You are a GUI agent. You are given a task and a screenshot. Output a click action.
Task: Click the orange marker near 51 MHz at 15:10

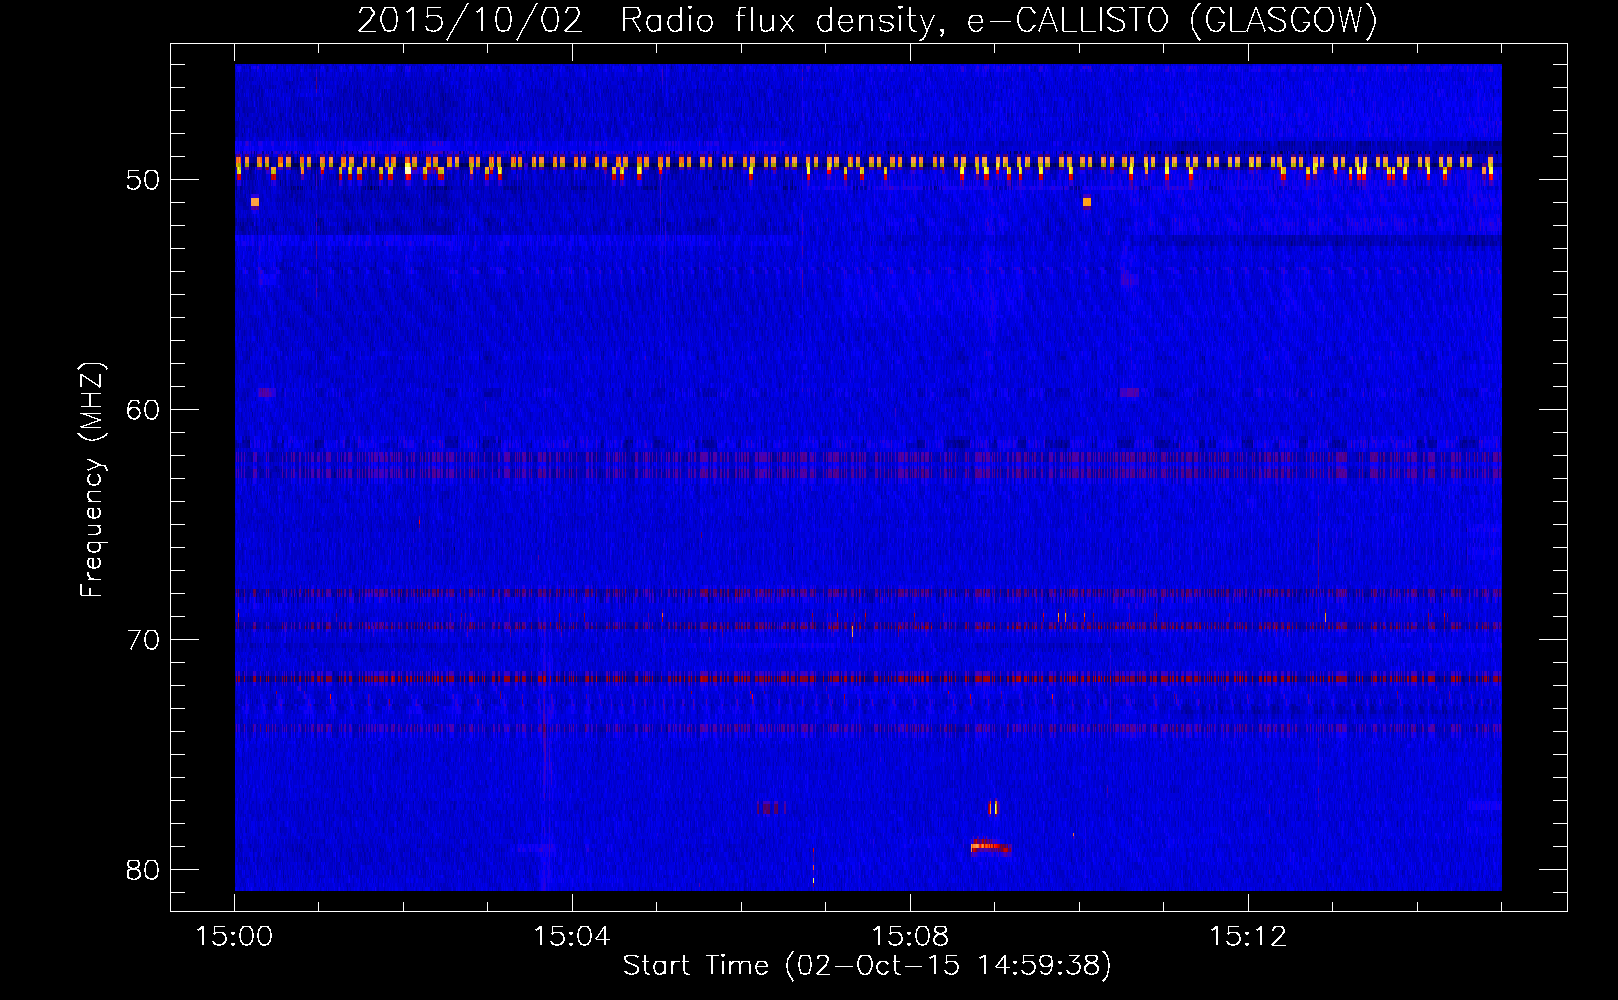[1087, 202]
